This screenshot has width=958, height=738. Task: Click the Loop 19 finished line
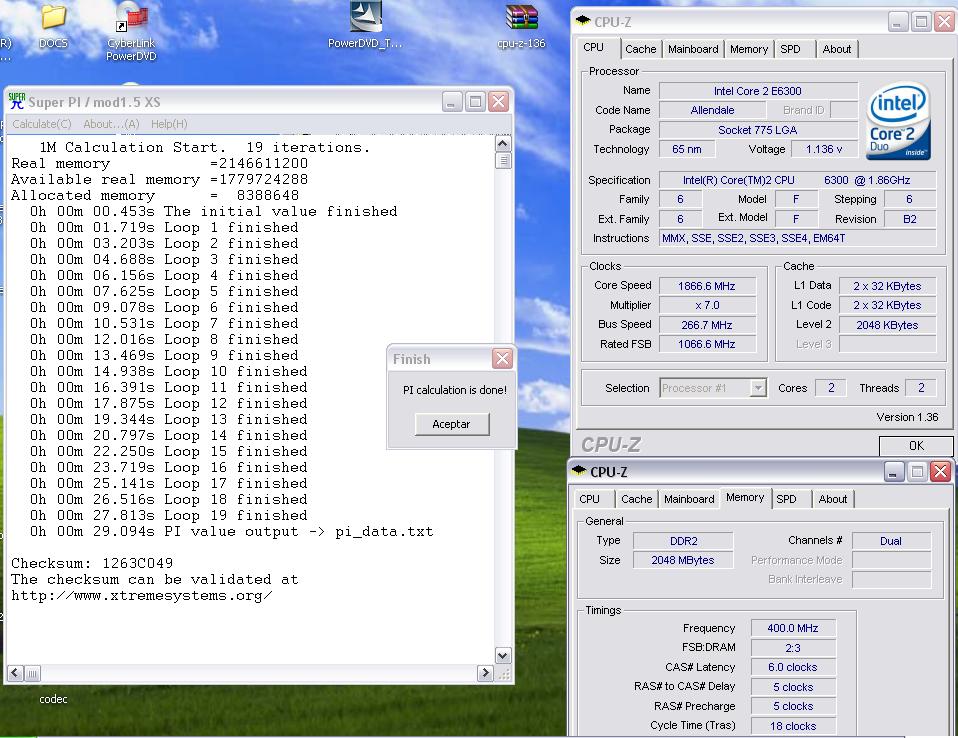pyautogui.click(x=169, y=516)
